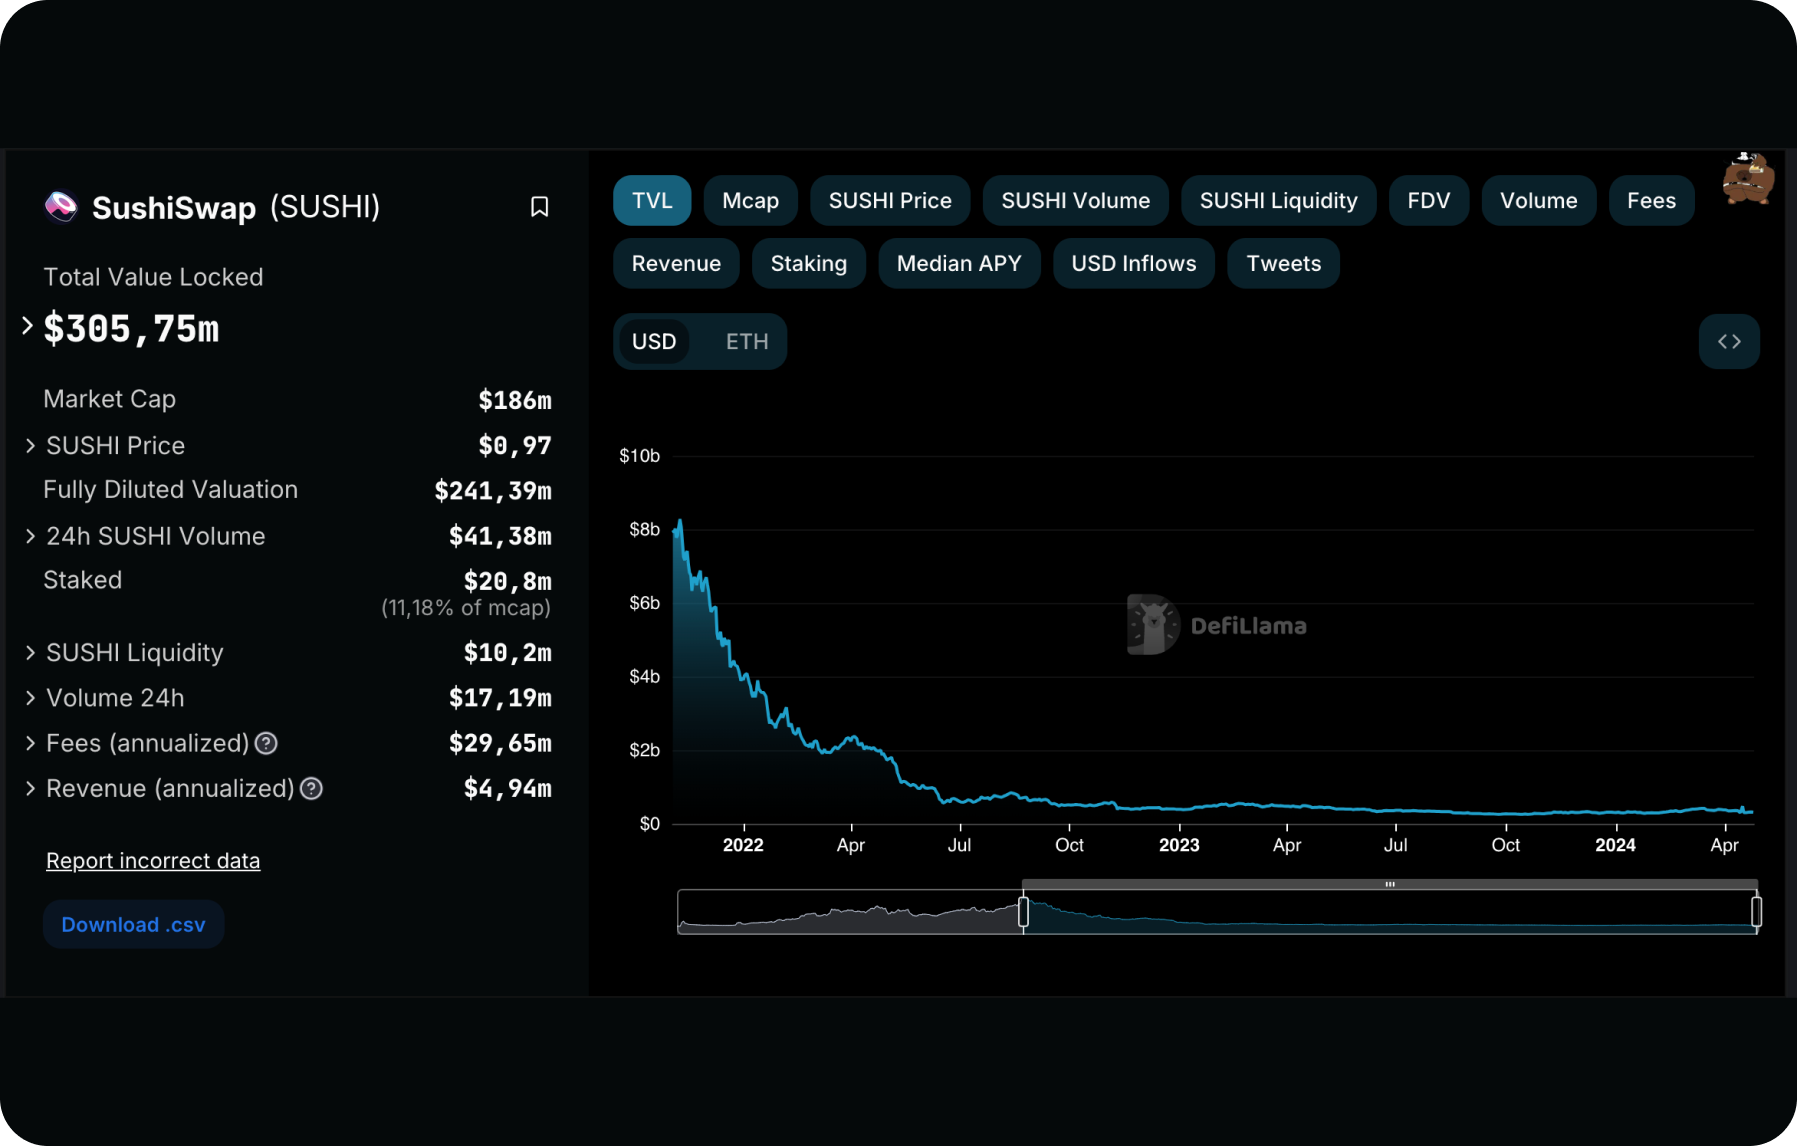Bookmark the SushiSwap protocol
This screenshot has width=1797, height=1146.
click(539, 207)
